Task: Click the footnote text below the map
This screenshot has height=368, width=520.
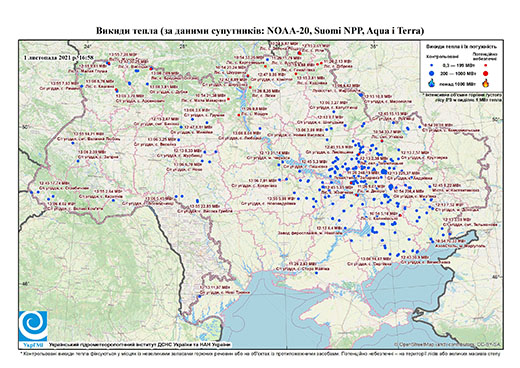Action: click(x=260, y=353)
